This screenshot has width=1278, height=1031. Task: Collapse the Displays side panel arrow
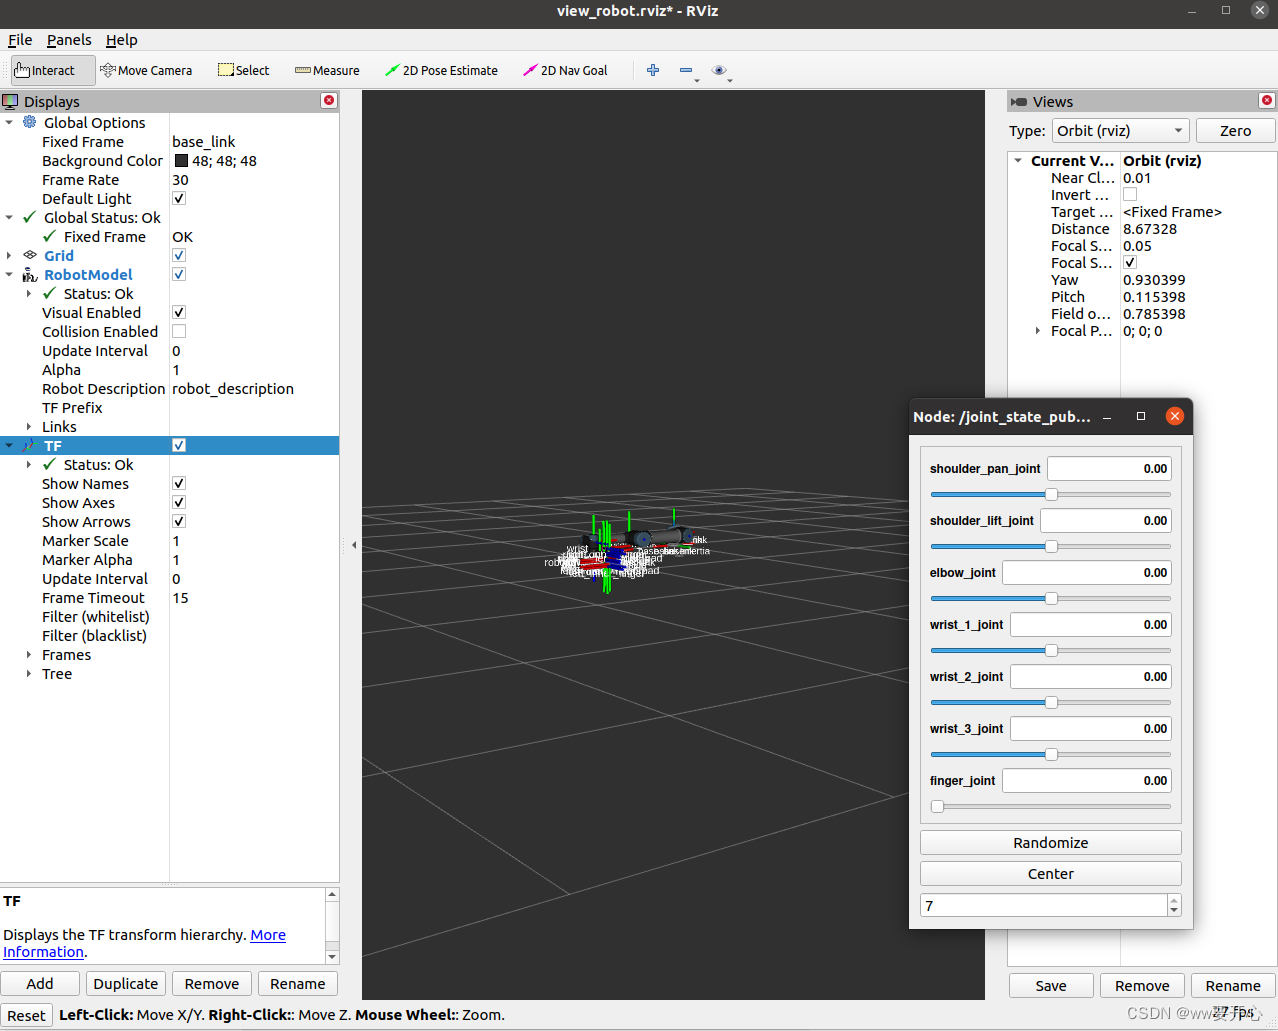point(353,545)
